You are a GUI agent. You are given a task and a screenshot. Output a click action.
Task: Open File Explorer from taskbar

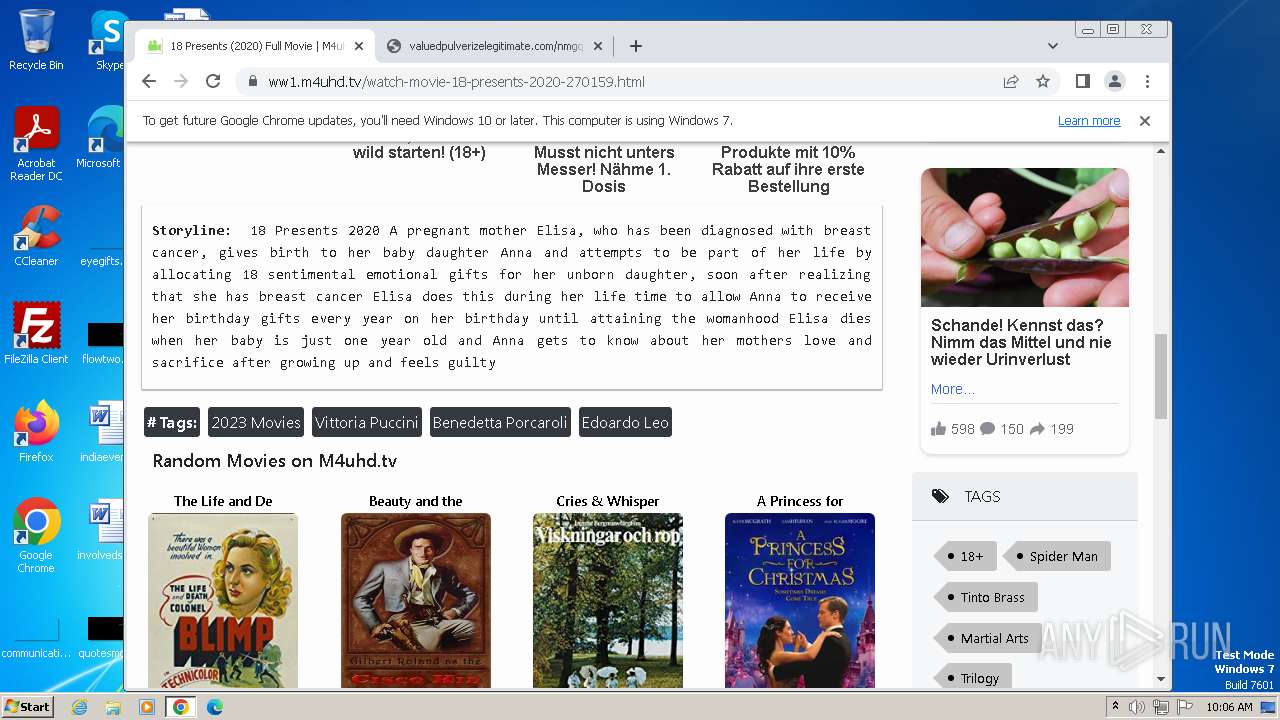(113, 707)
